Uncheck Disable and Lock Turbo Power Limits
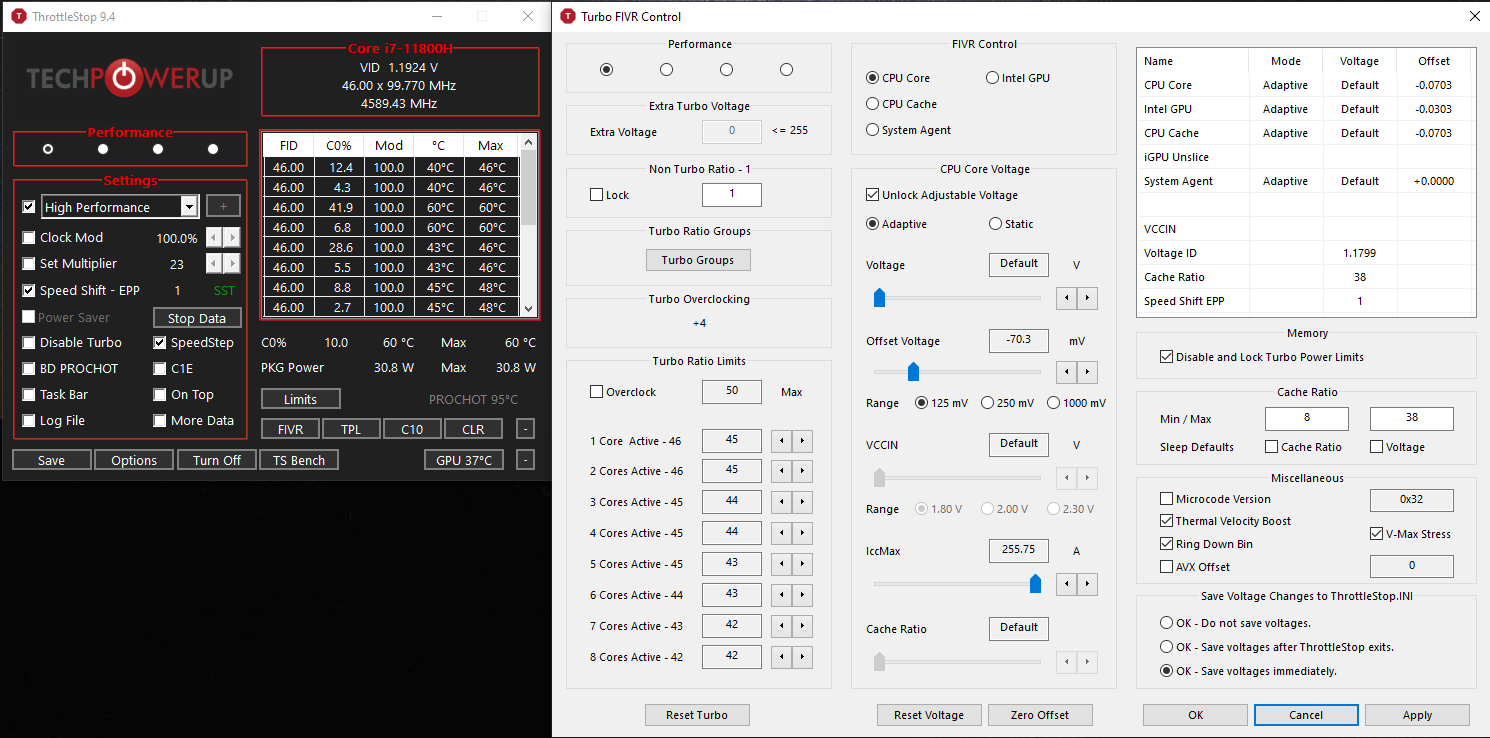Viewport: 1490px width, 738px height. click(1166, 357)
